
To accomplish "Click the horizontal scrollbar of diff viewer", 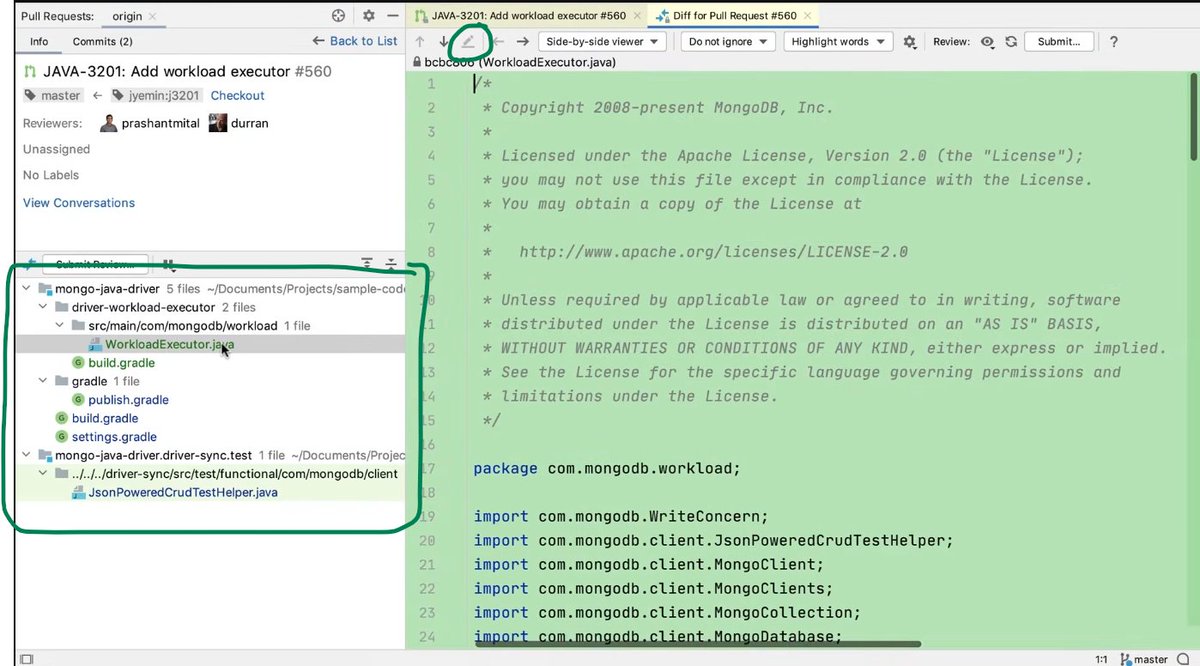I will [698, 644].
